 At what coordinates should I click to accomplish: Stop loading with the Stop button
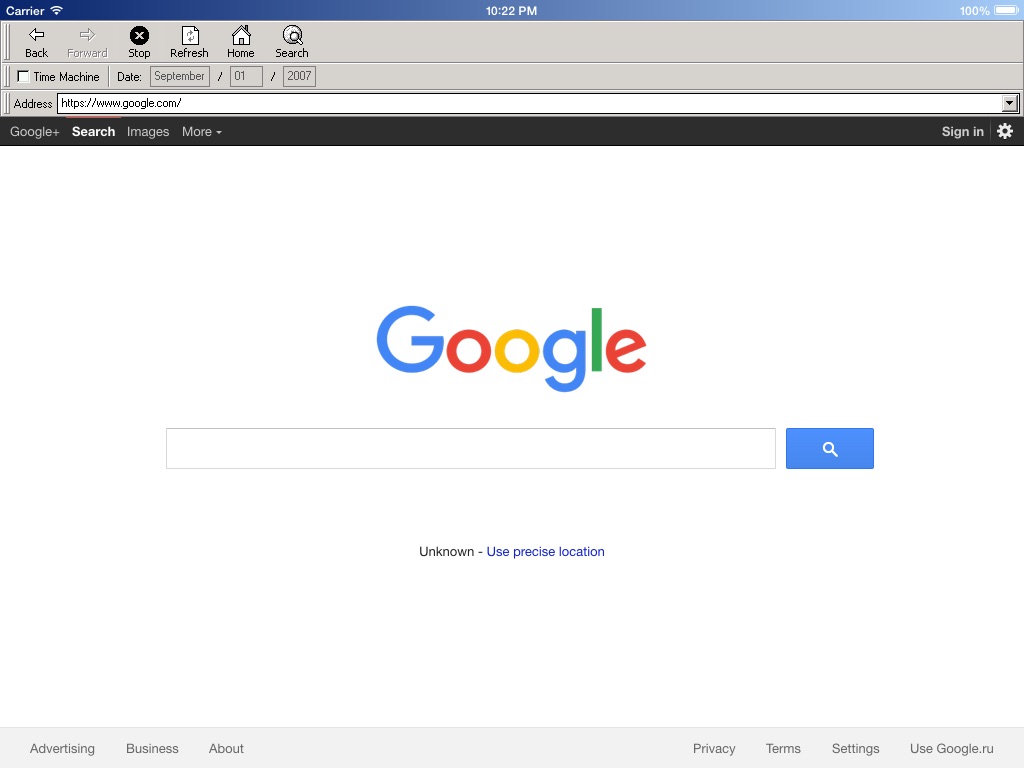click(x=139, y=42)
